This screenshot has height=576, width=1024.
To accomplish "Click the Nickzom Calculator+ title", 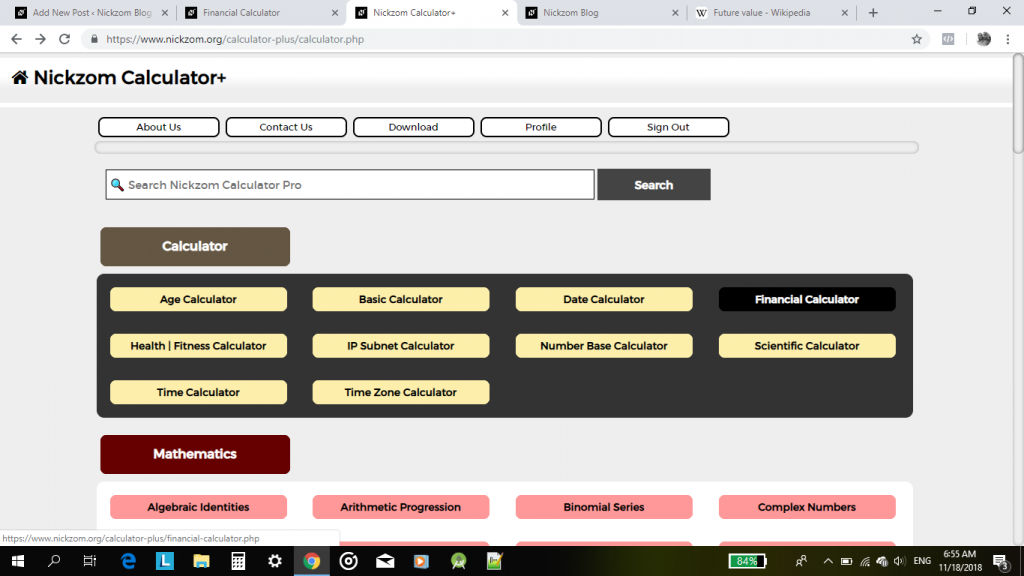I will click(x=129, y=78).
